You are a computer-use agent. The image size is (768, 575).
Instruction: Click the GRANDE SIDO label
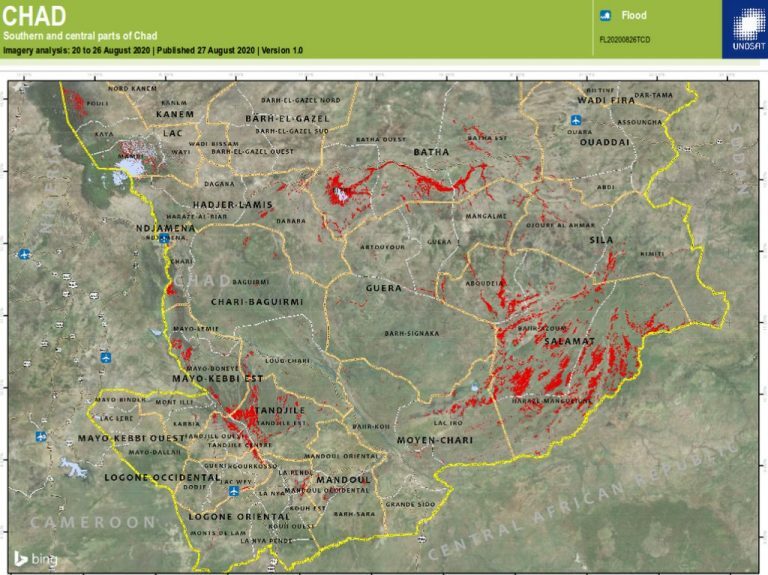click(x=410, y=504)
